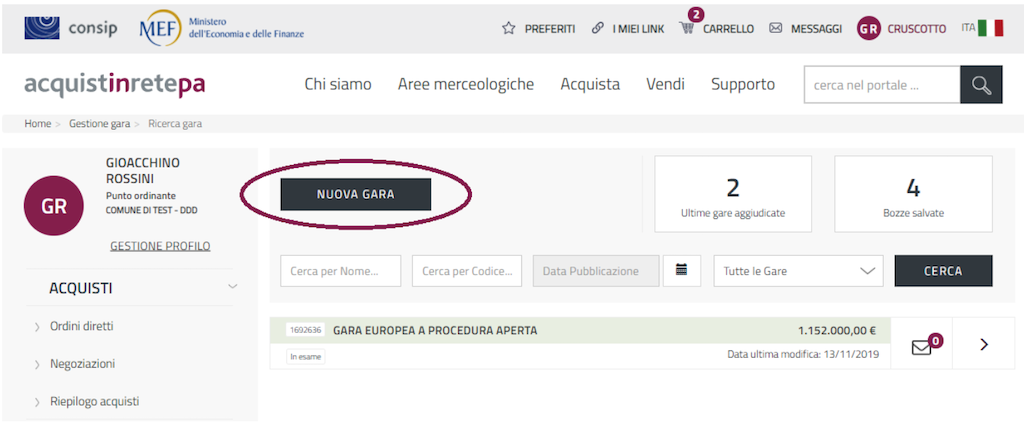Open gara details with right arrow

pos(983,344)
